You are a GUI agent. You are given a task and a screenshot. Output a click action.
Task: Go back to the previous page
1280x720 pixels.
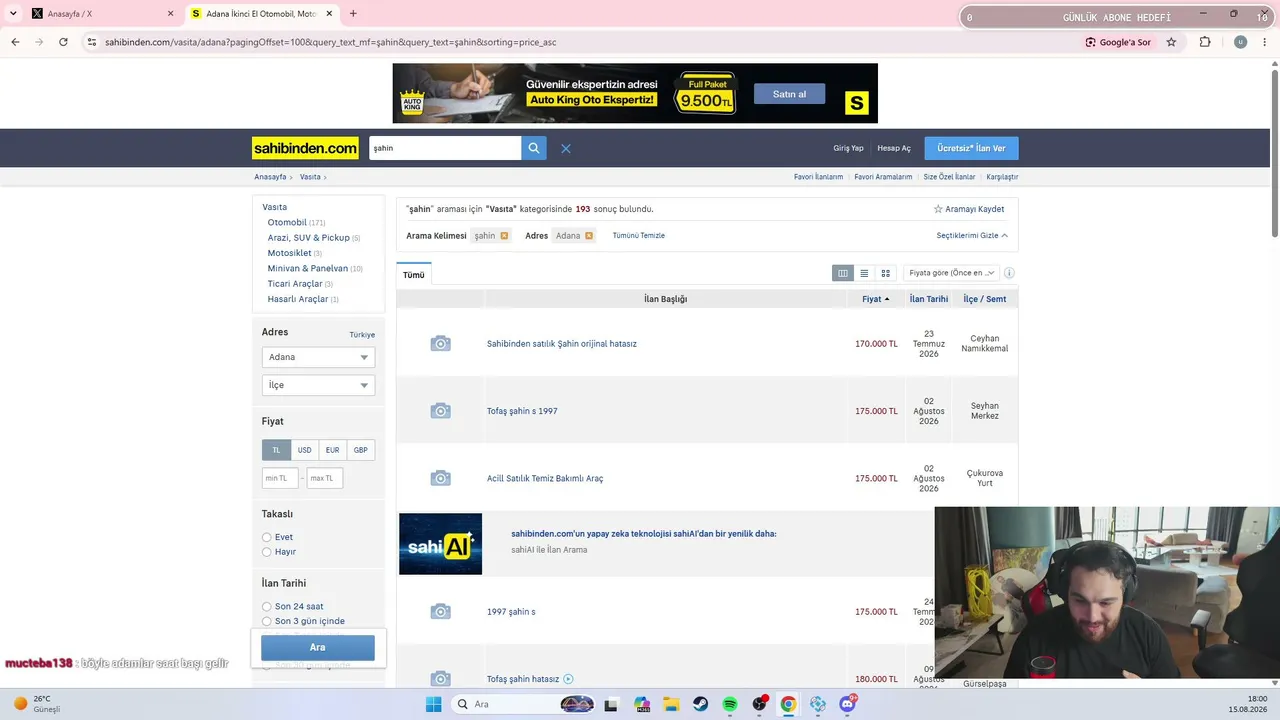(15, 42)
